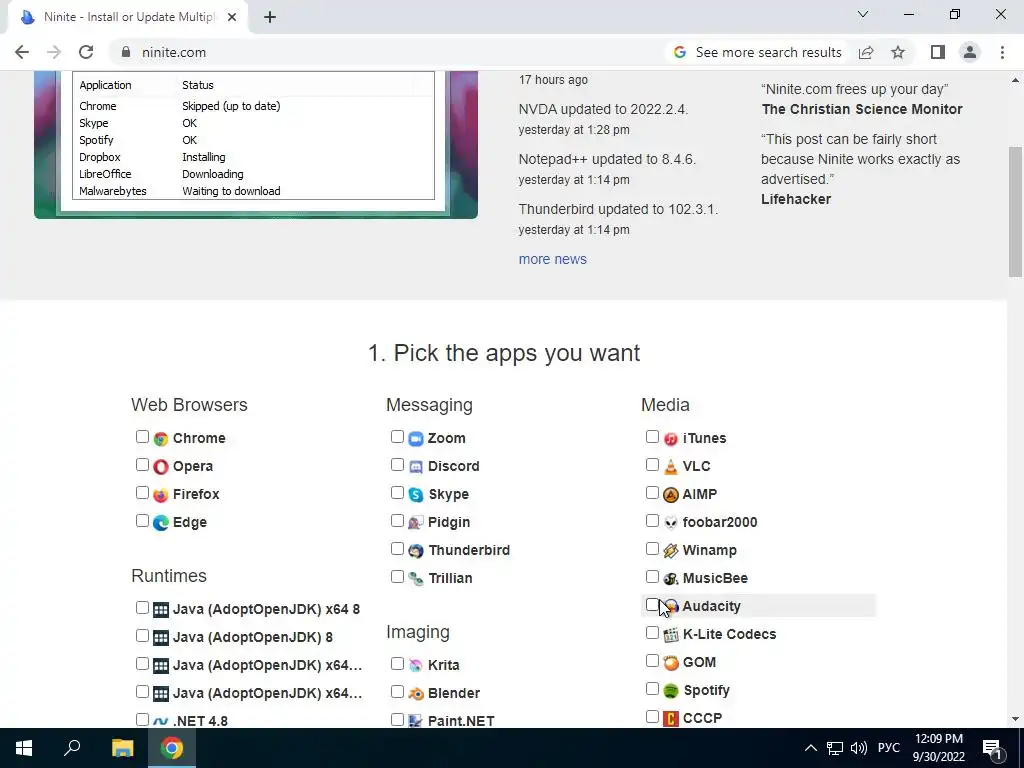This screenshot has height=768, width=1024.
Task: Click the Discord app icon
Action: tap(416, 467)
